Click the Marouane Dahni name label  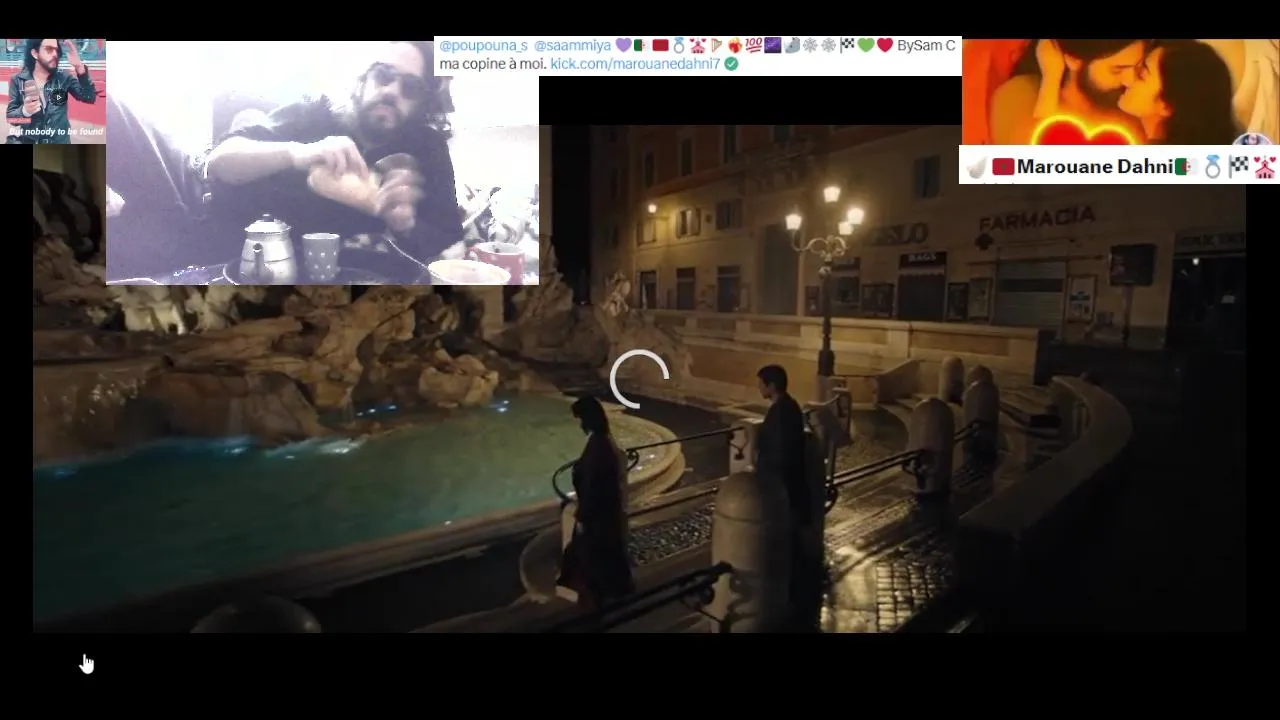[x=1094, y=167]
